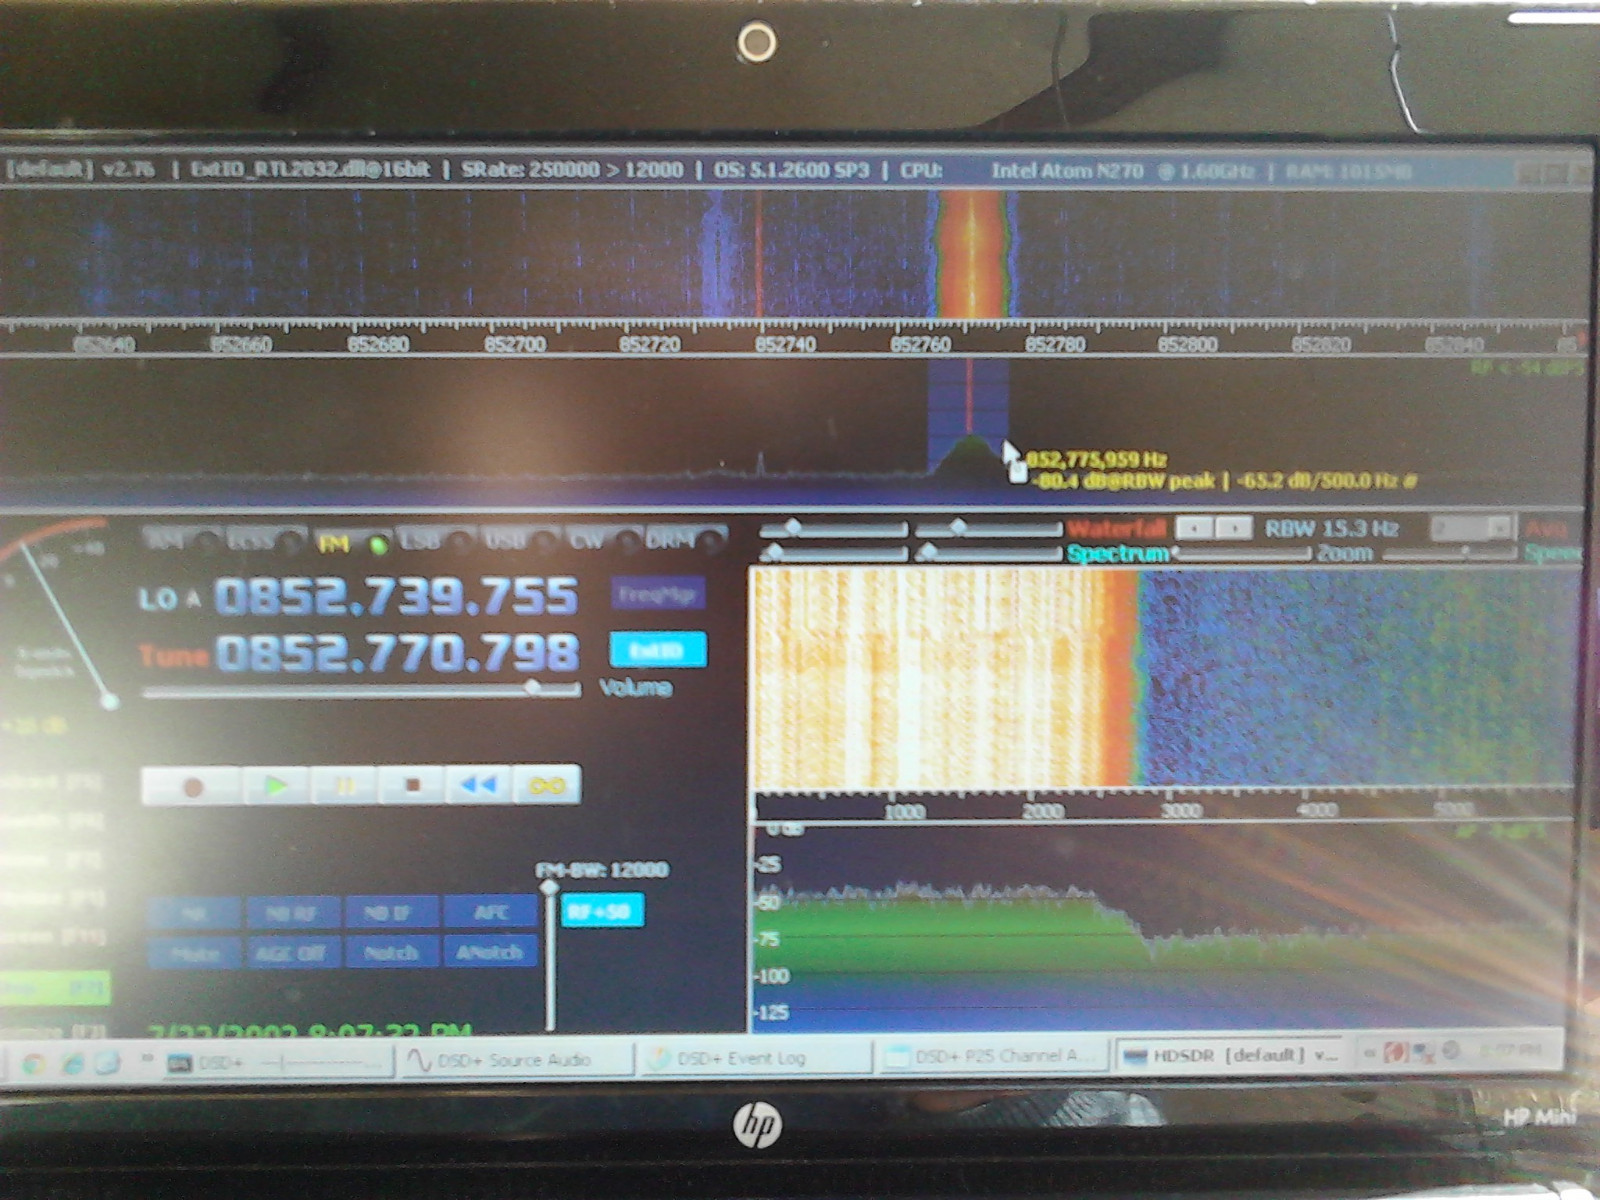Click the rewind double-arrow icon
The height and width of the screenshot is (1200, 1600).
(478, 786)
